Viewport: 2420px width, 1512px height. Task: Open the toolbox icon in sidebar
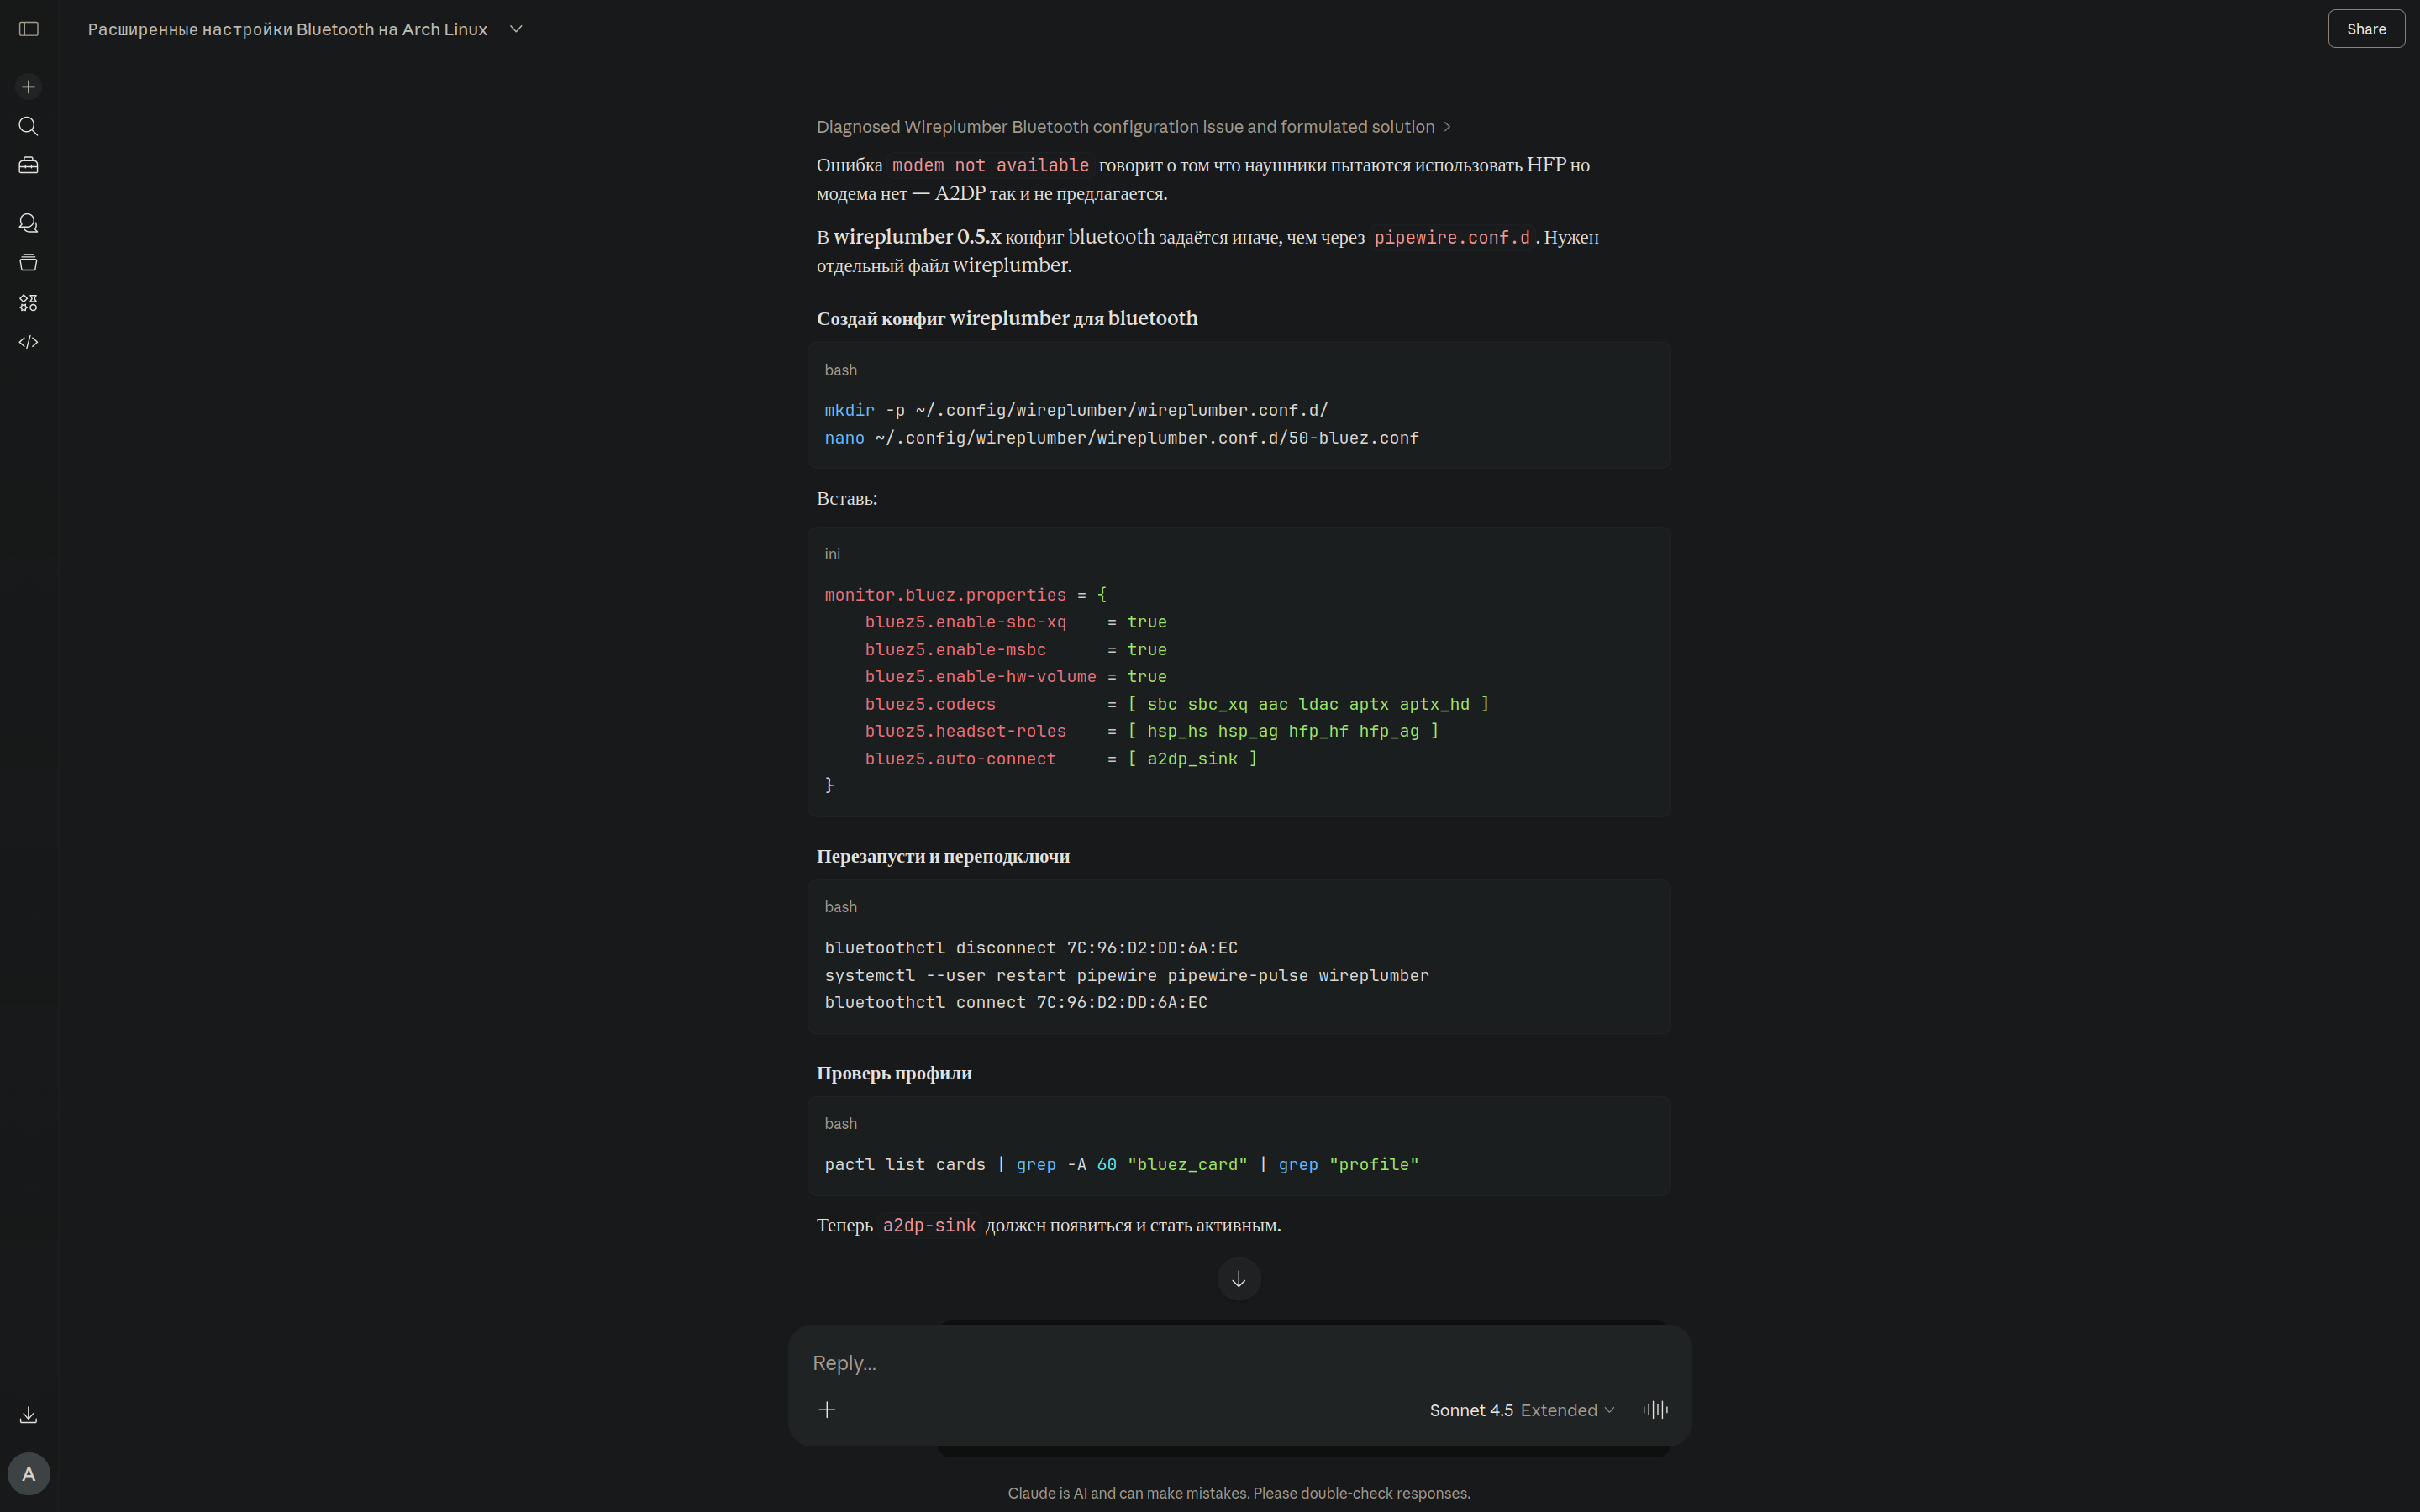point(29,165)
